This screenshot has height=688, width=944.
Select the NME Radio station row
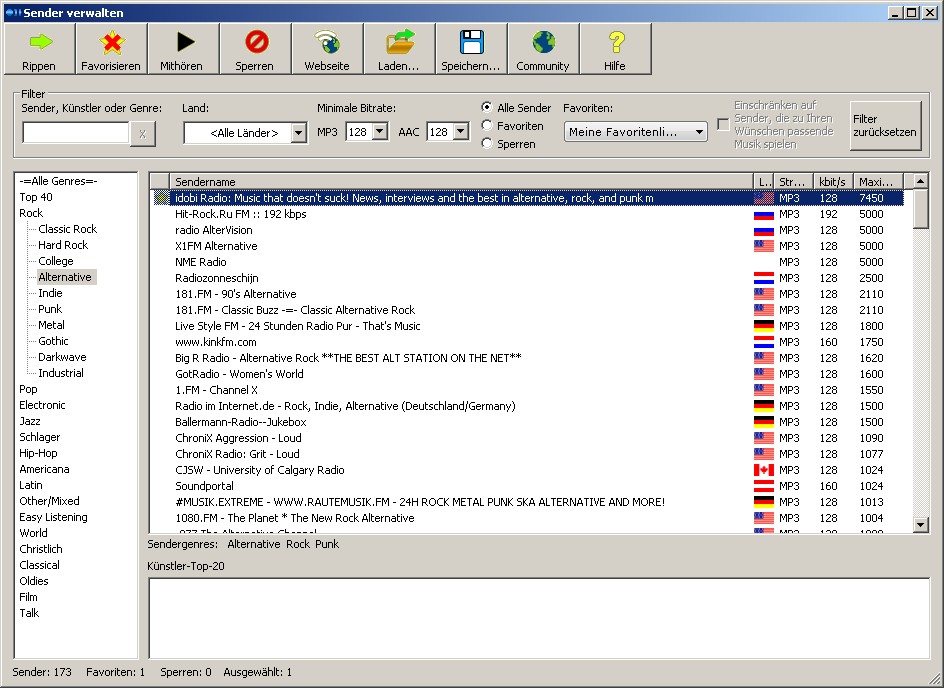point(527,262)
